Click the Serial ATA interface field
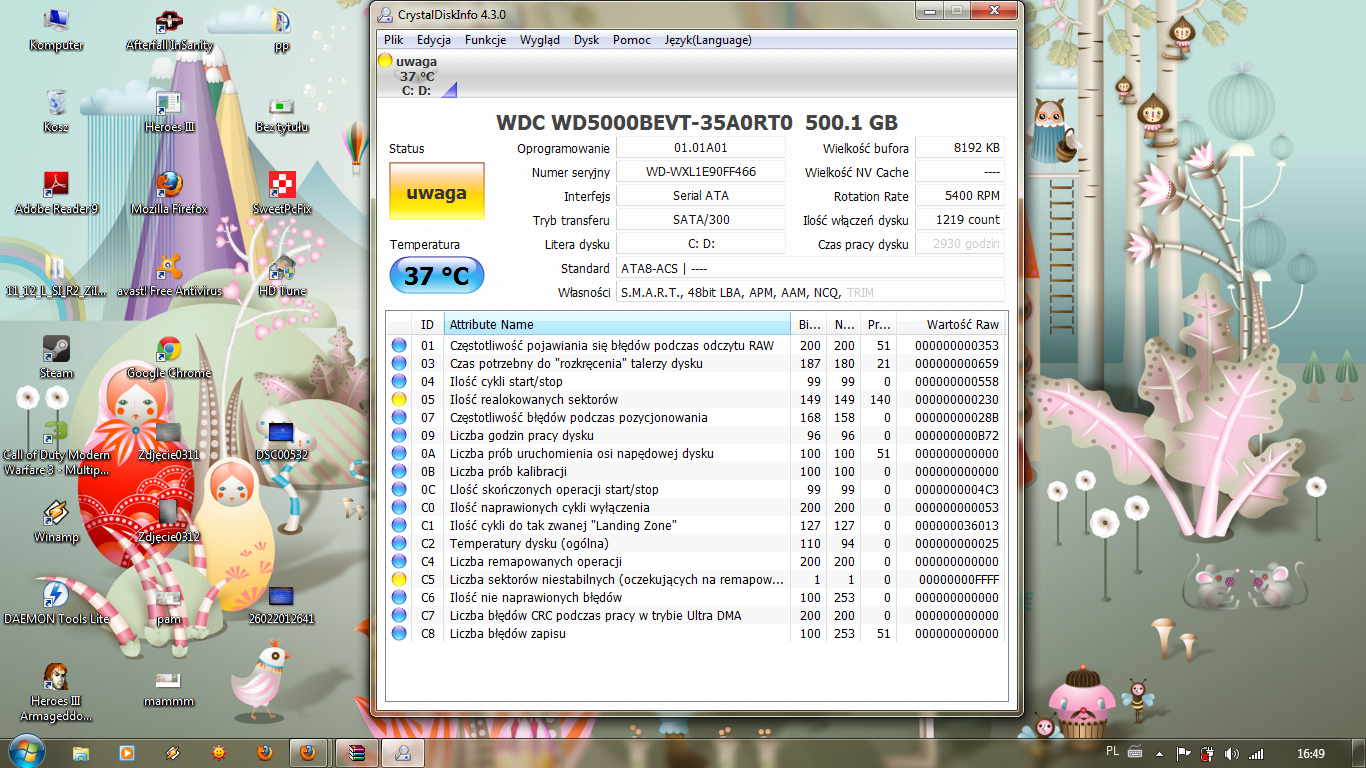The width and height of the screenshot is (1366, 768). (x=701, y=196)
